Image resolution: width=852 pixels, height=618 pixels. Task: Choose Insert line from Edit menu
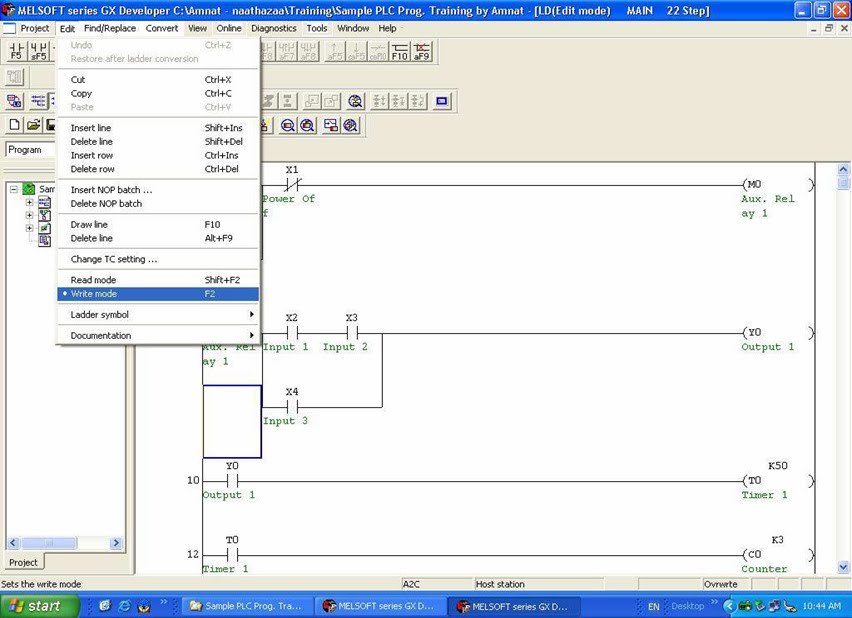coord(158,128)
